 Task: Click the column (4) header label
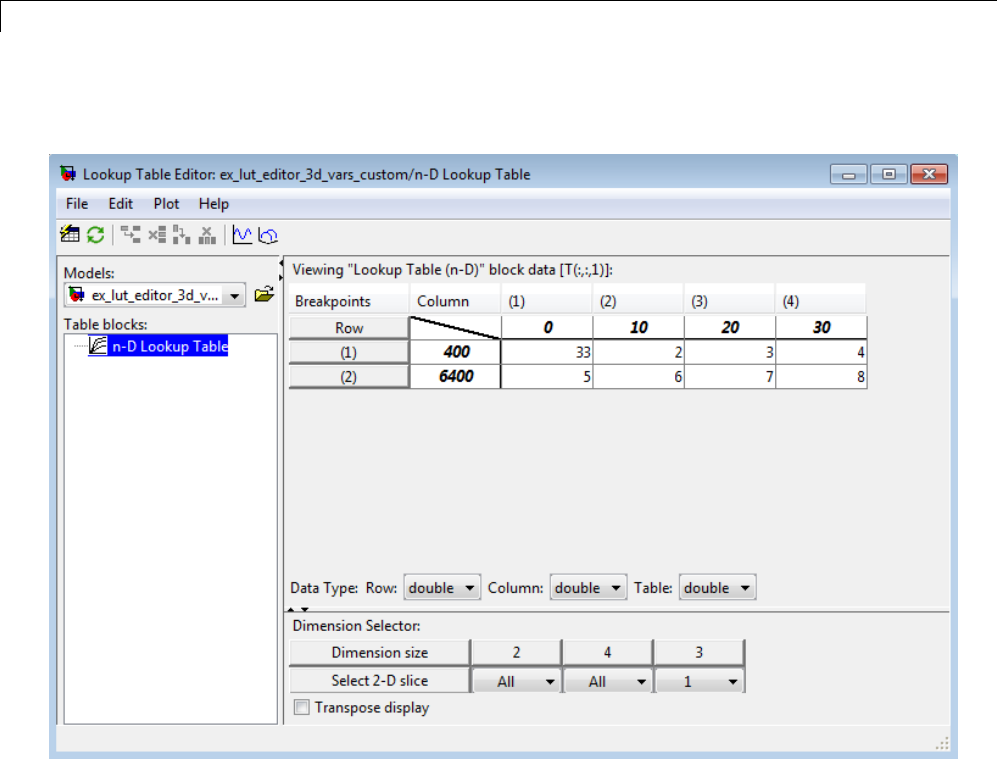click(790, 301)
